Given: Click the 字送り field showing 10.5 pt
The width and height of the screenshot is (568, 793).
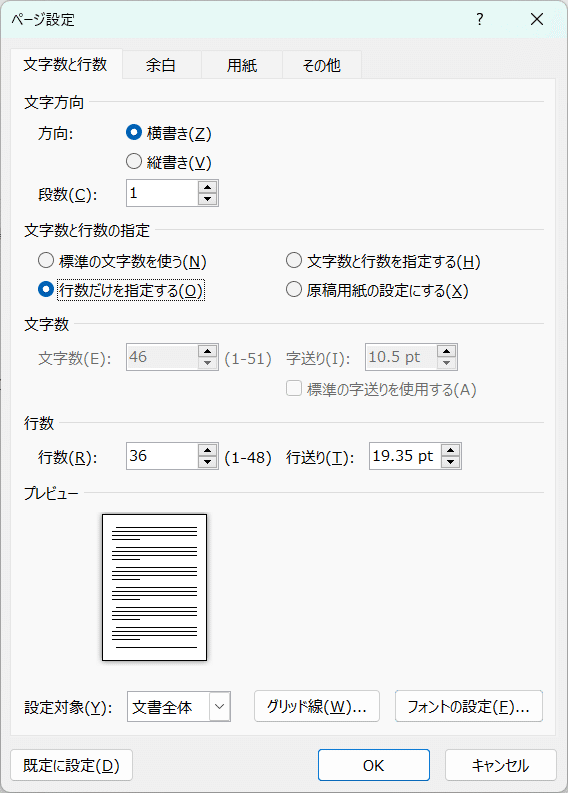Looking at the screenshot, I should (401, 357).
